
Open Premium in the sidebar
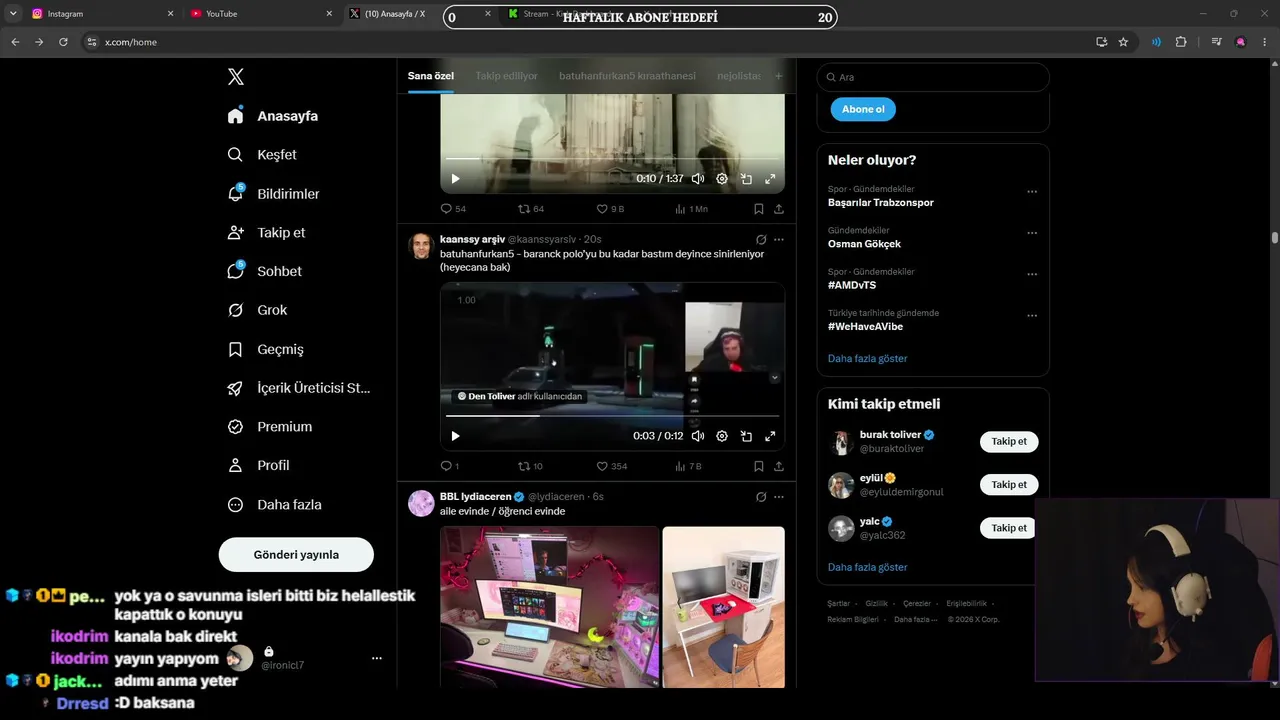pos(270,427)
